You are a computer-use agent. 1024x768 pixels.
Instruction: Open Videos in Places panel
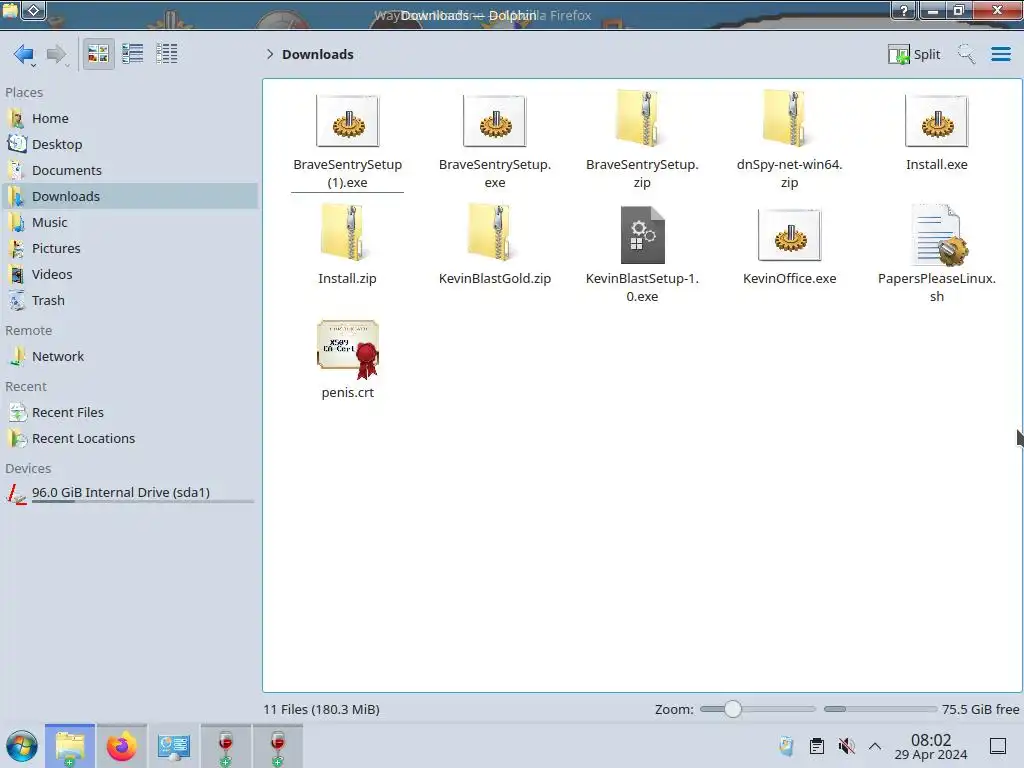coord(131,275)
